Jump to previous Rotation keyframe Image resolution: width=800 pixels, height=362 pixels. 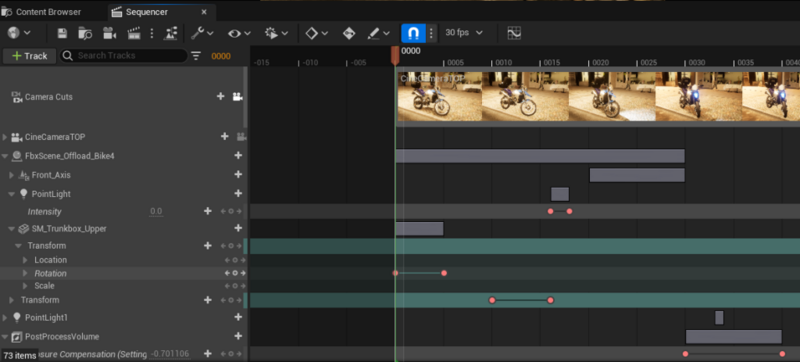(228, 273)
